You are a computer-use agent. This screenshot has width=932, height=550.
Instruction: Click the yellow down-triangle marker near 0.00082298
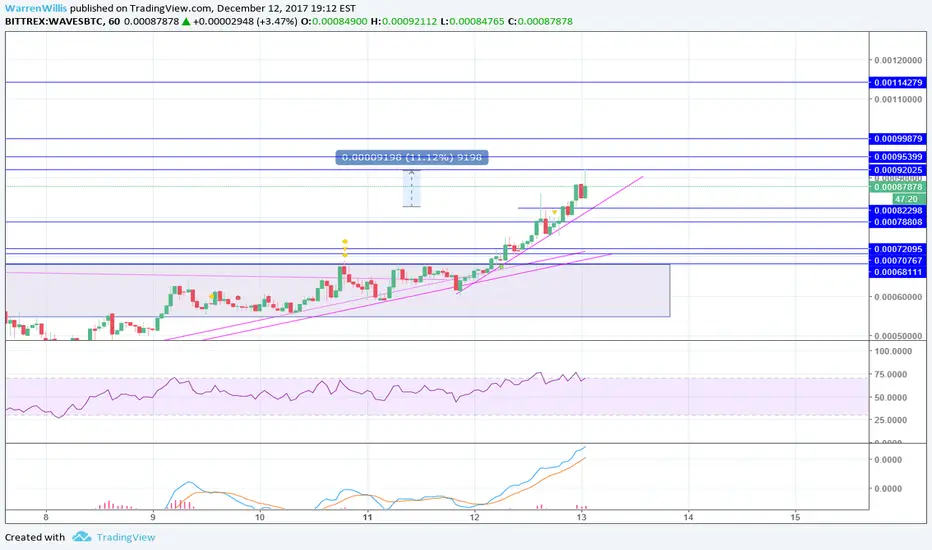coord(555,212)
